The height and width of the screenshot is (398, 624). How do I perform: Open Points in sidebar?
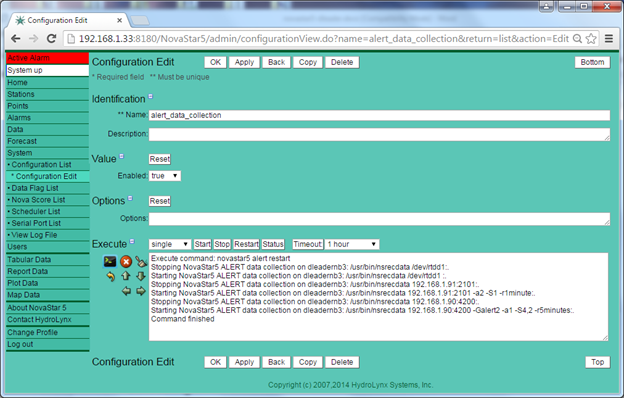(x=47, y=106)
